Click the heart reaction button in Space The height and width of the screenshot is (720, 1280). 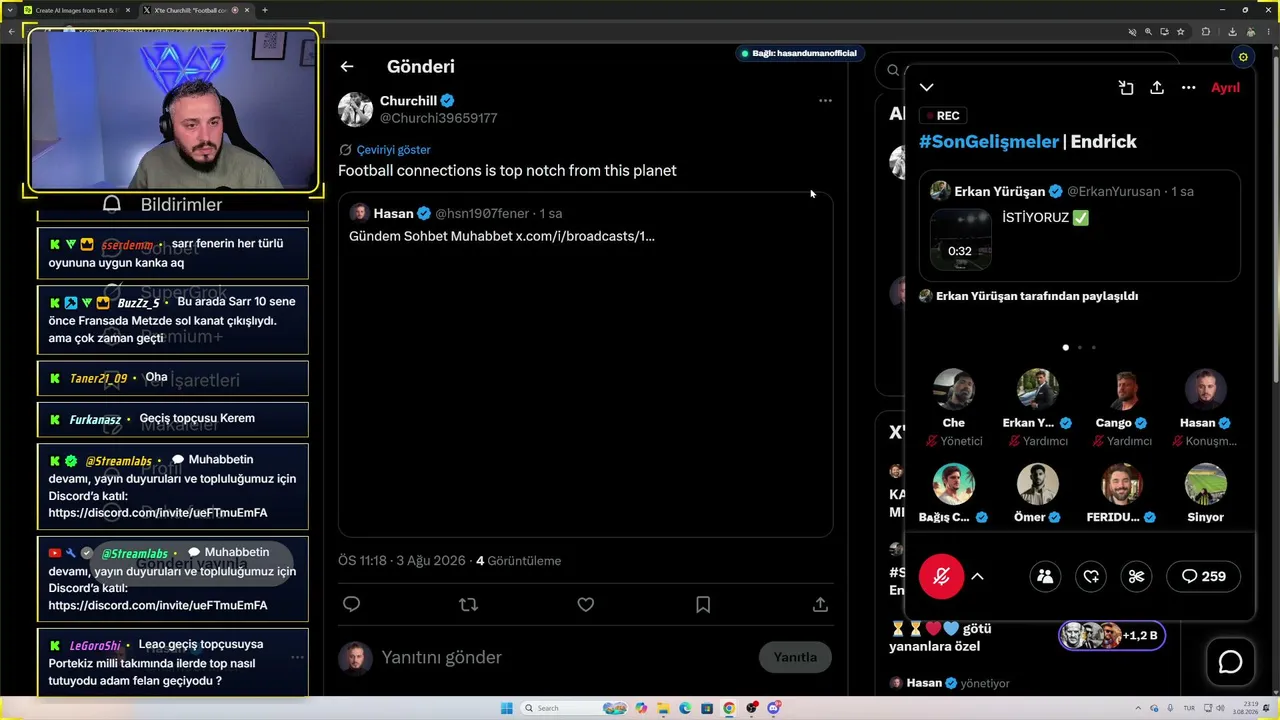coord(1091,576)
